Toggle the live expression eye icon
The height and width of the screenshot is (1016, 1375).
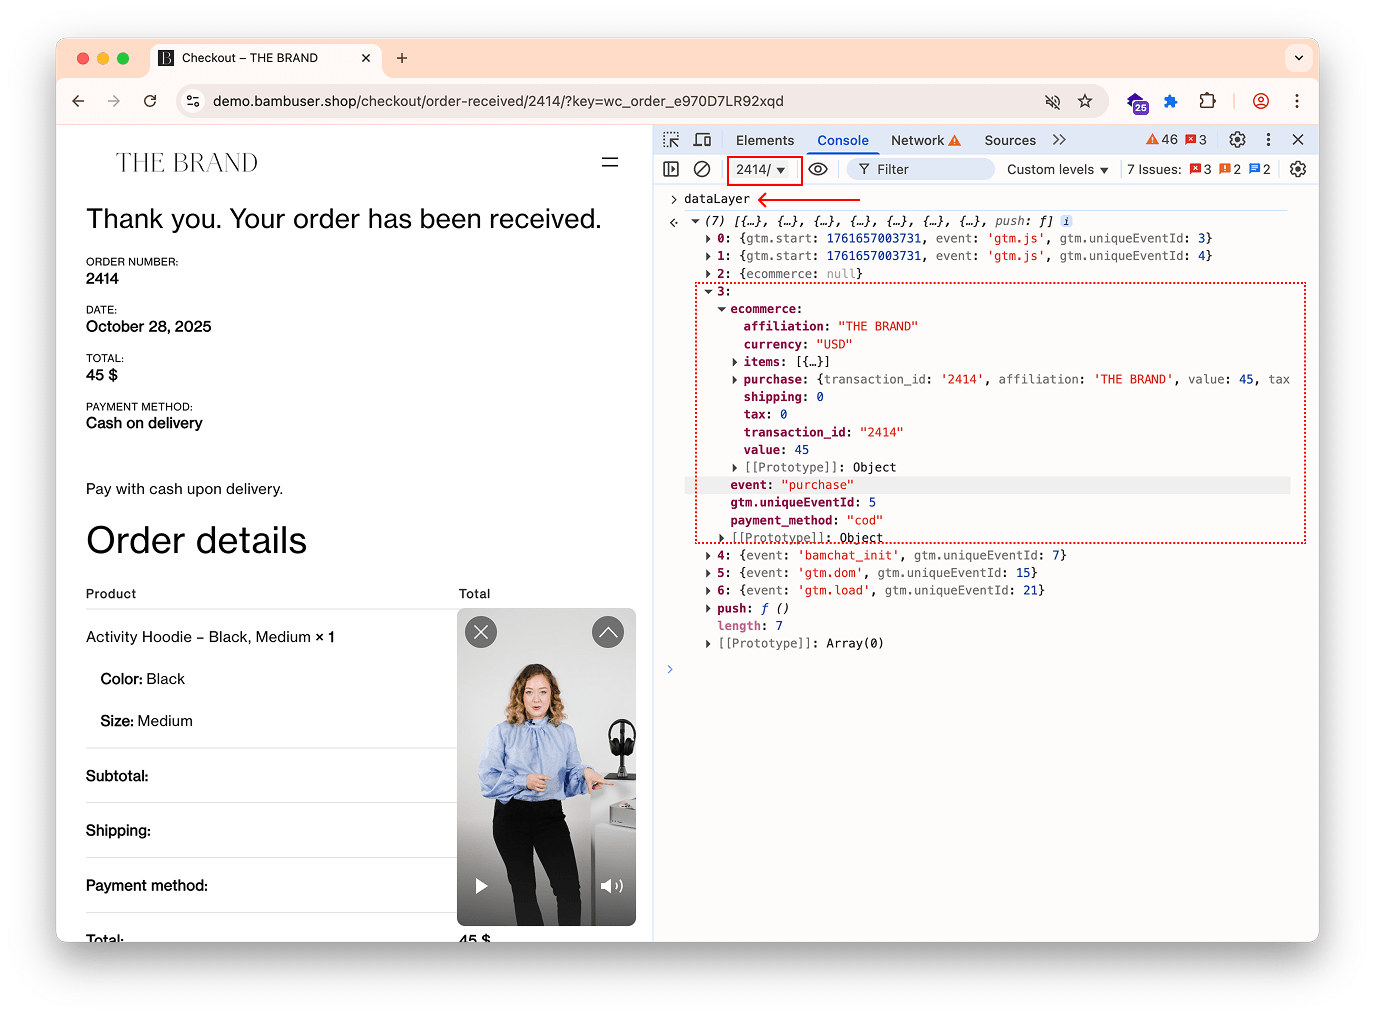tap(818, 168)
